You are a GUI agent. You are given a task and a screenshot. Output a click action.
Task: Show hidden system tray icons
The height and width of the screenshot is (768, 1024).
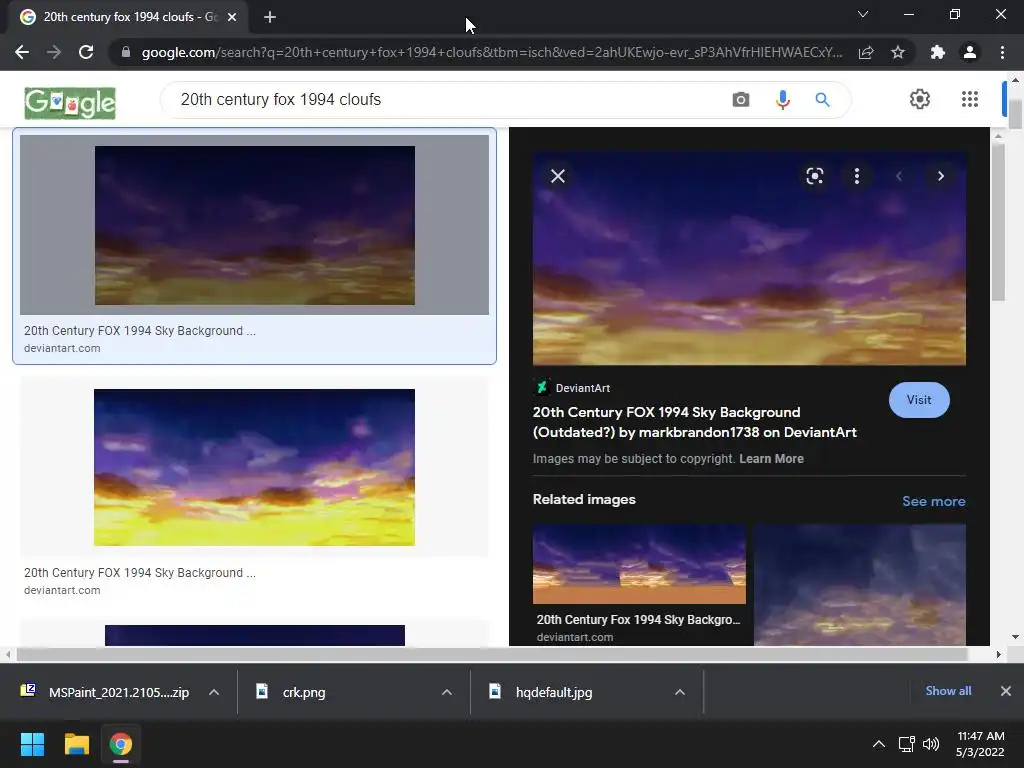(879, 744)
